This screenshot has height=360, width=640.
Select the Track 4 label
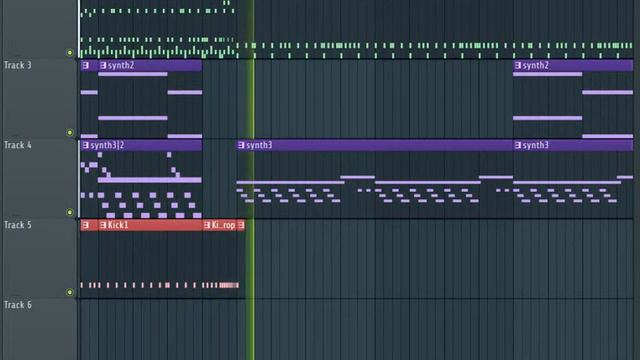click(x=18, y=145)
